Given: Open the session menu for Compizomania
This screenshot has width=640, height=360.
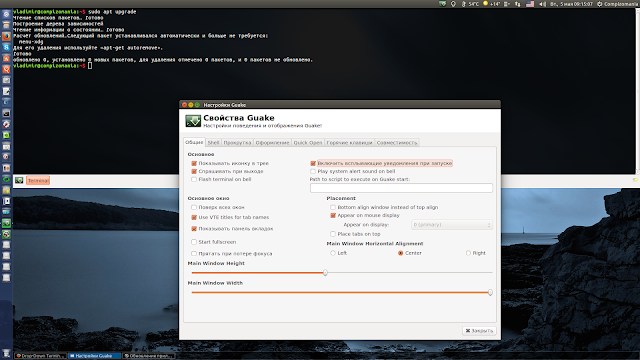Looking at the screenshot, I should click(x=618, y=4).
